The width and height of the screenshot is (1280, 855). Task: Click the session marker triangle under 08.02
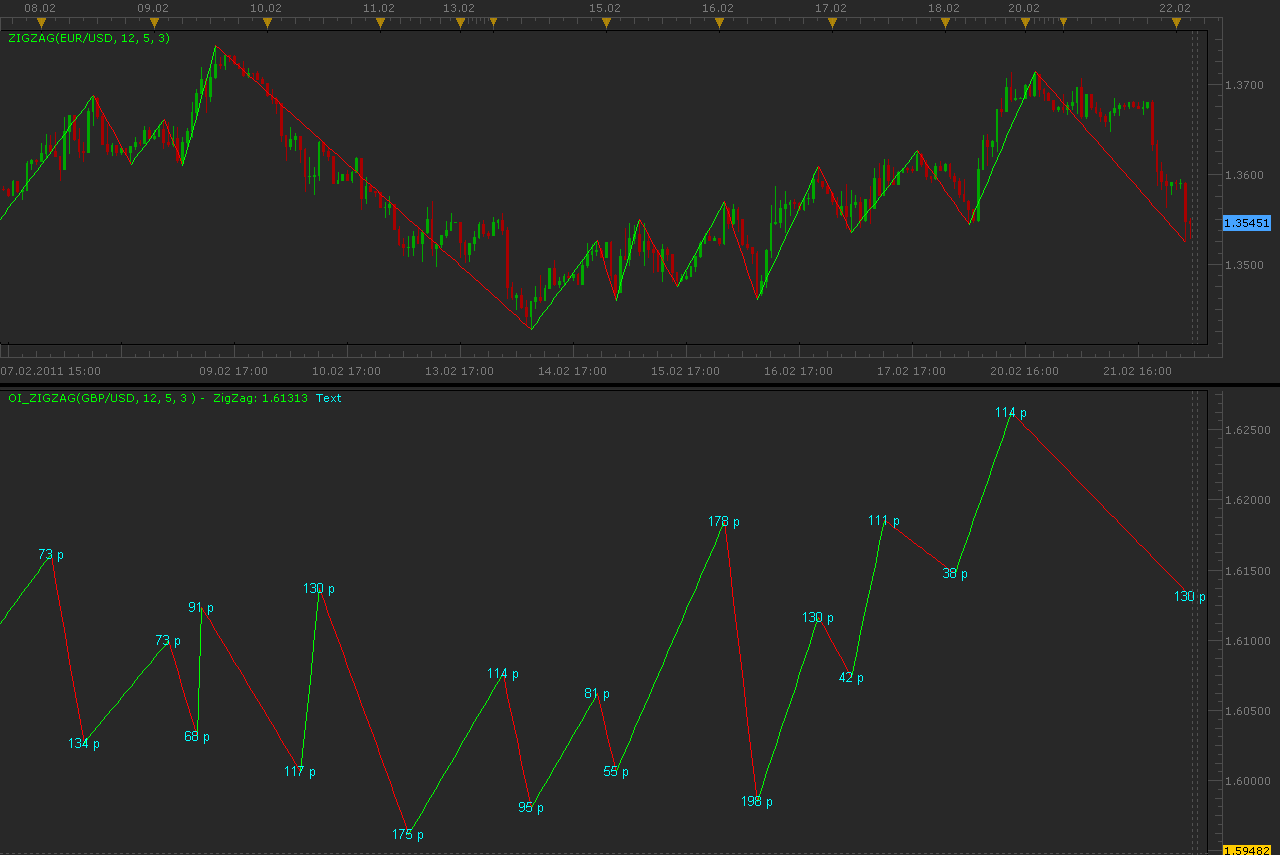click(41, 22)
